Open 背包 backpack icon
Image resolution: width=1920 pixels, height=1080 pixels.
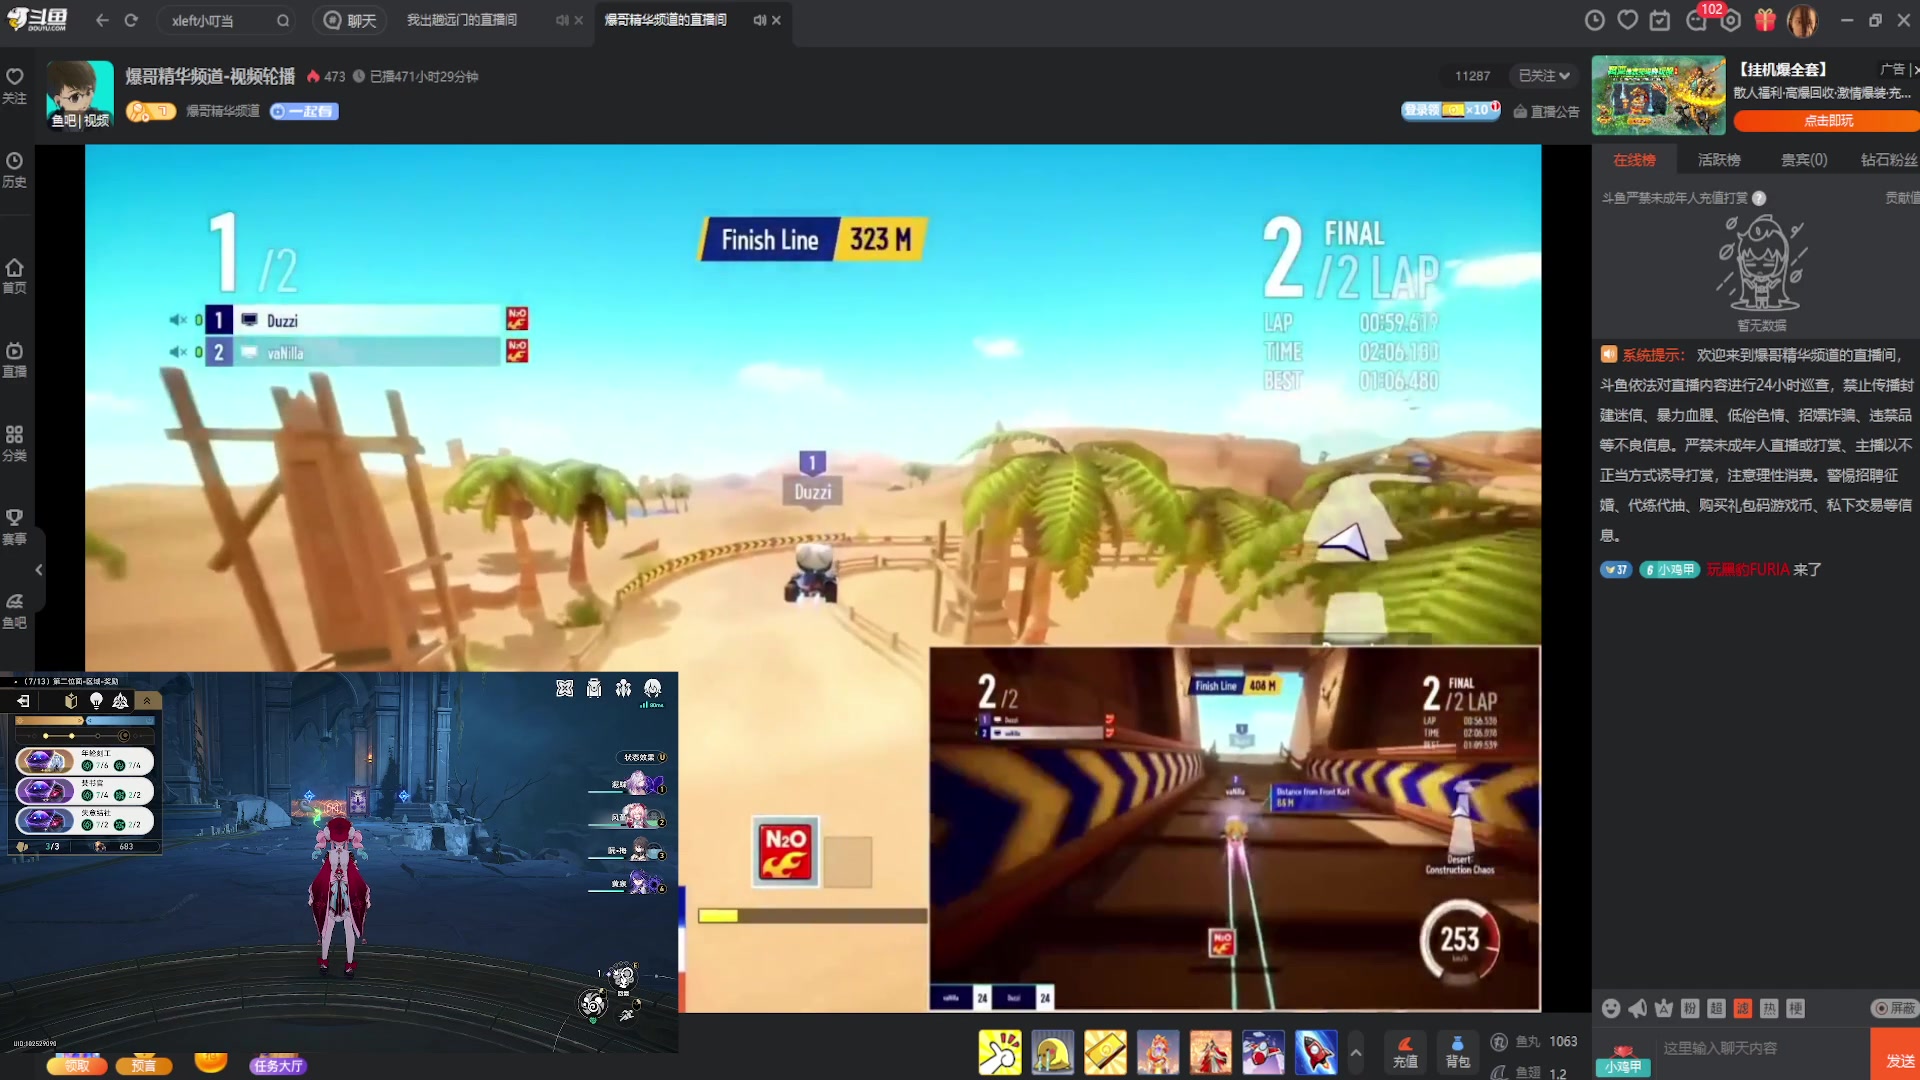pos(1457,1052)
